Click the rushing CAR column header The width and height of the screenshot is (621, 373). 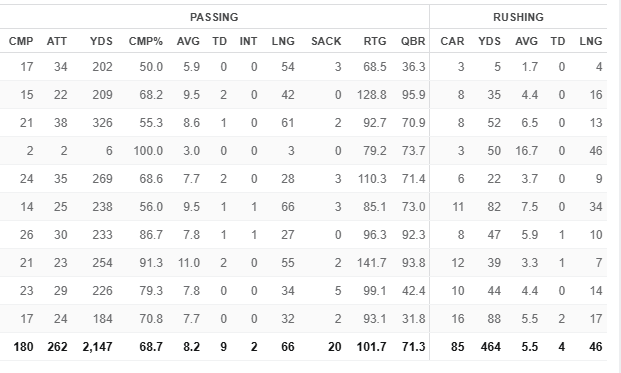pyautogui.click(x=452, y=41)
